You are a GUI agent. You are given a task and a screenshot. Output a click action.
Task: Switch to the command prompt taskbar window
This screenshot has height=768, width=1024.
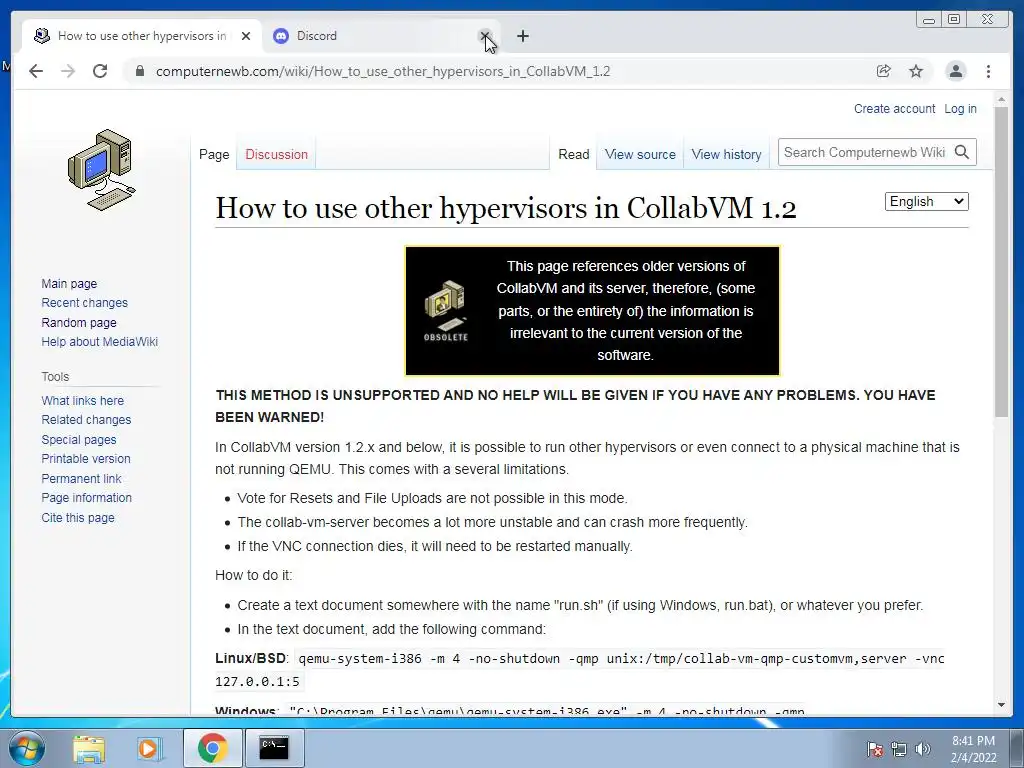(274, 748)
